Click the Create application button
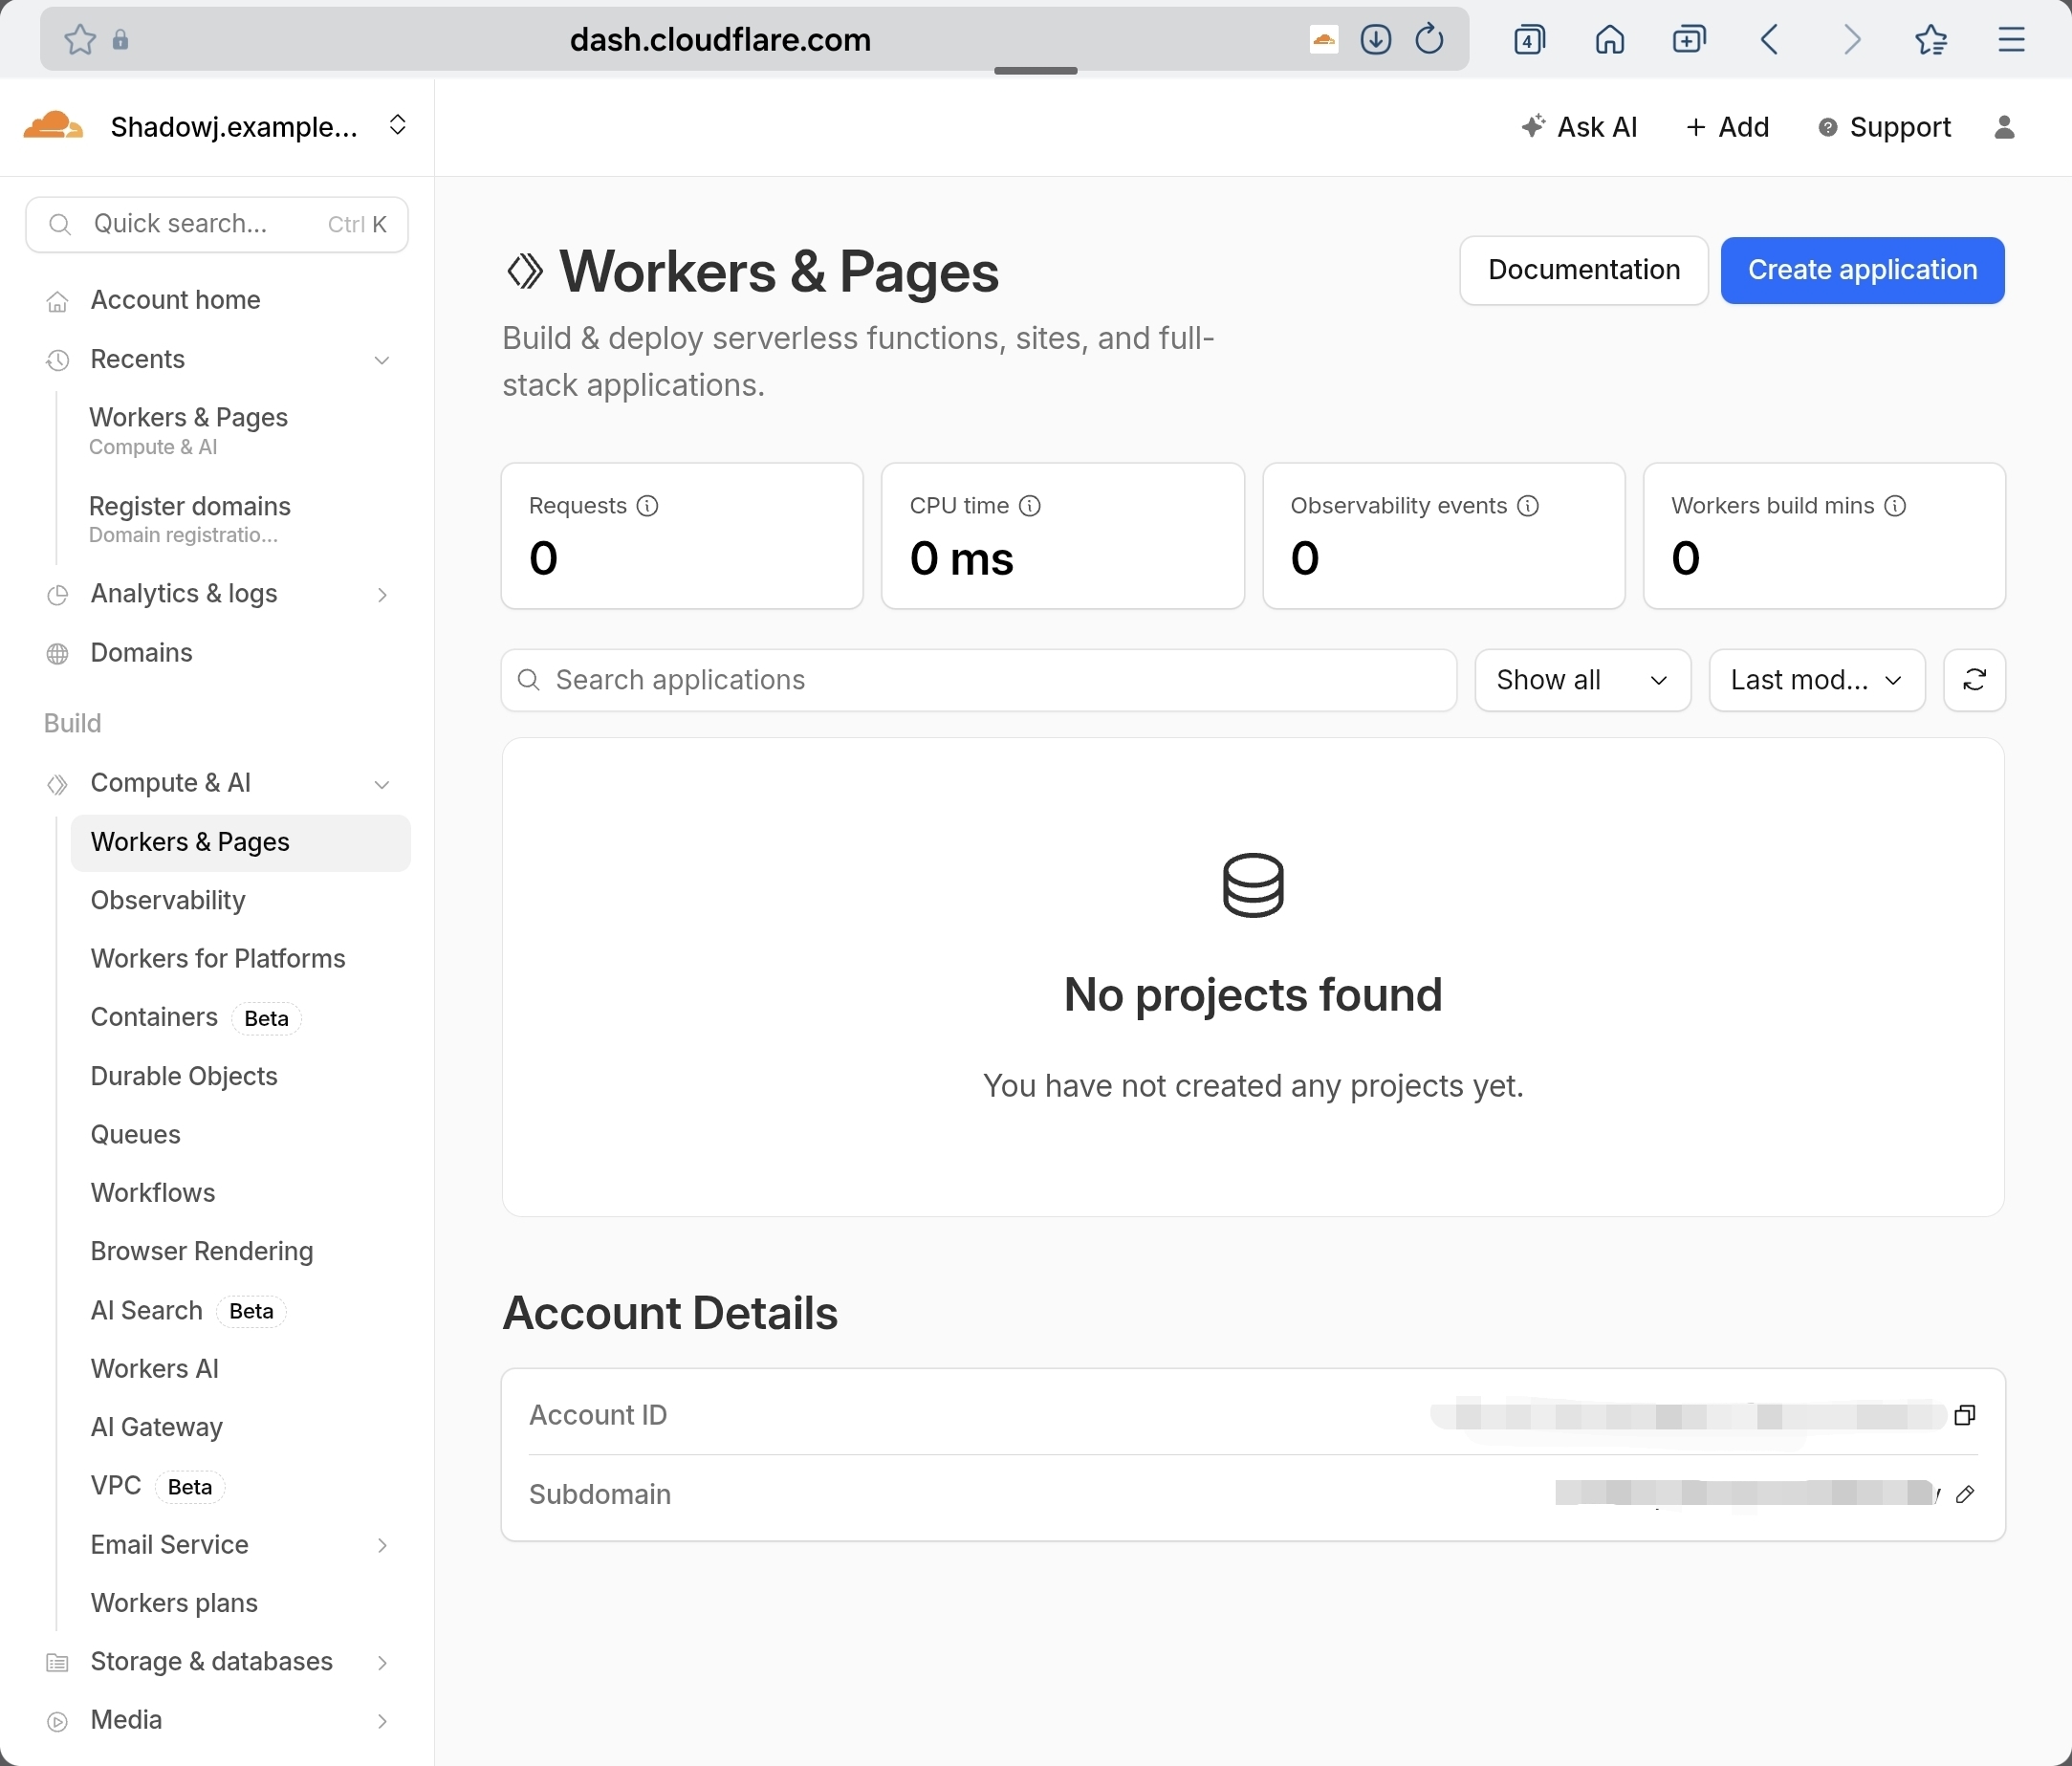This screenshot has height=1766, width=2072. click(x=1861, y=270)
